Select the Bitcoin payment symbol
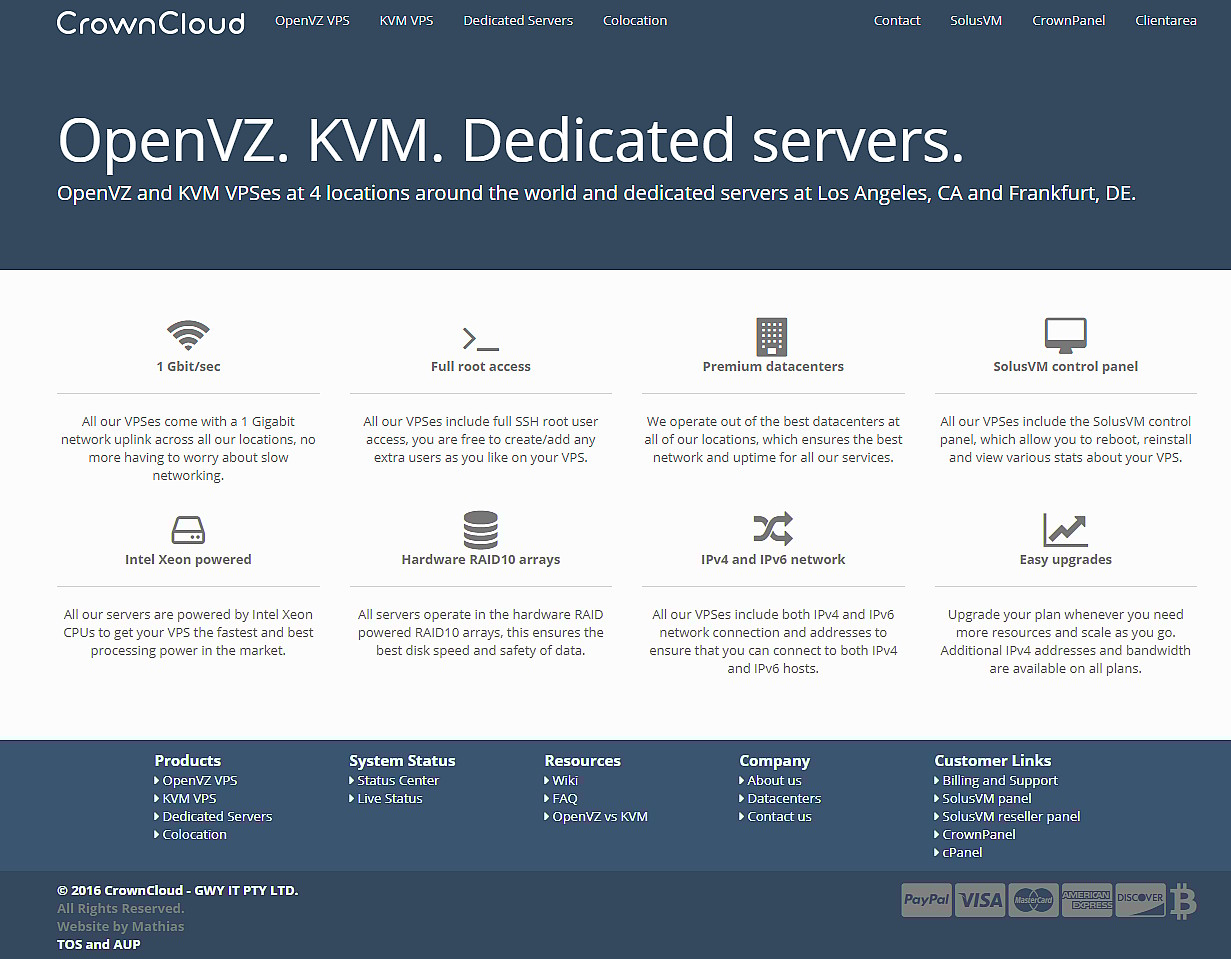The width and height of the screenshot is (1231, 959). (1182, 899)
